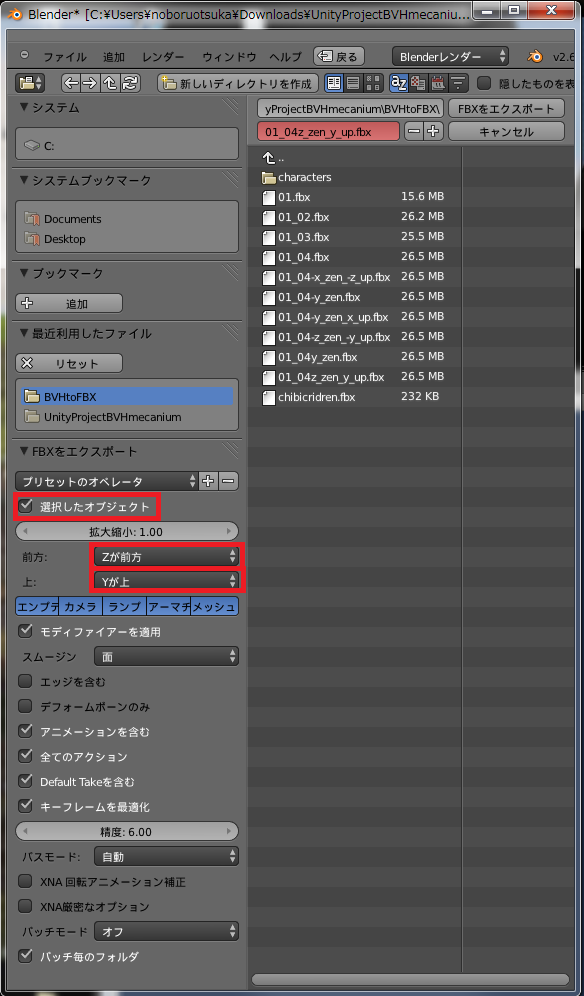Go forward with the right arrow icon
584x996 pixels.
[89, 83]
